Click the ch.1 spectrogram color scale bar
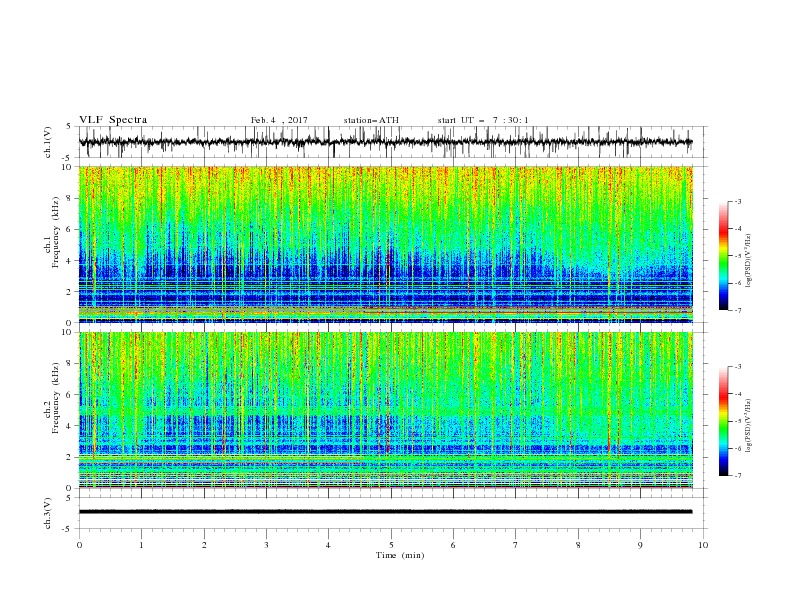This screenshot has height=612, width=792. [x=723, y=256]
